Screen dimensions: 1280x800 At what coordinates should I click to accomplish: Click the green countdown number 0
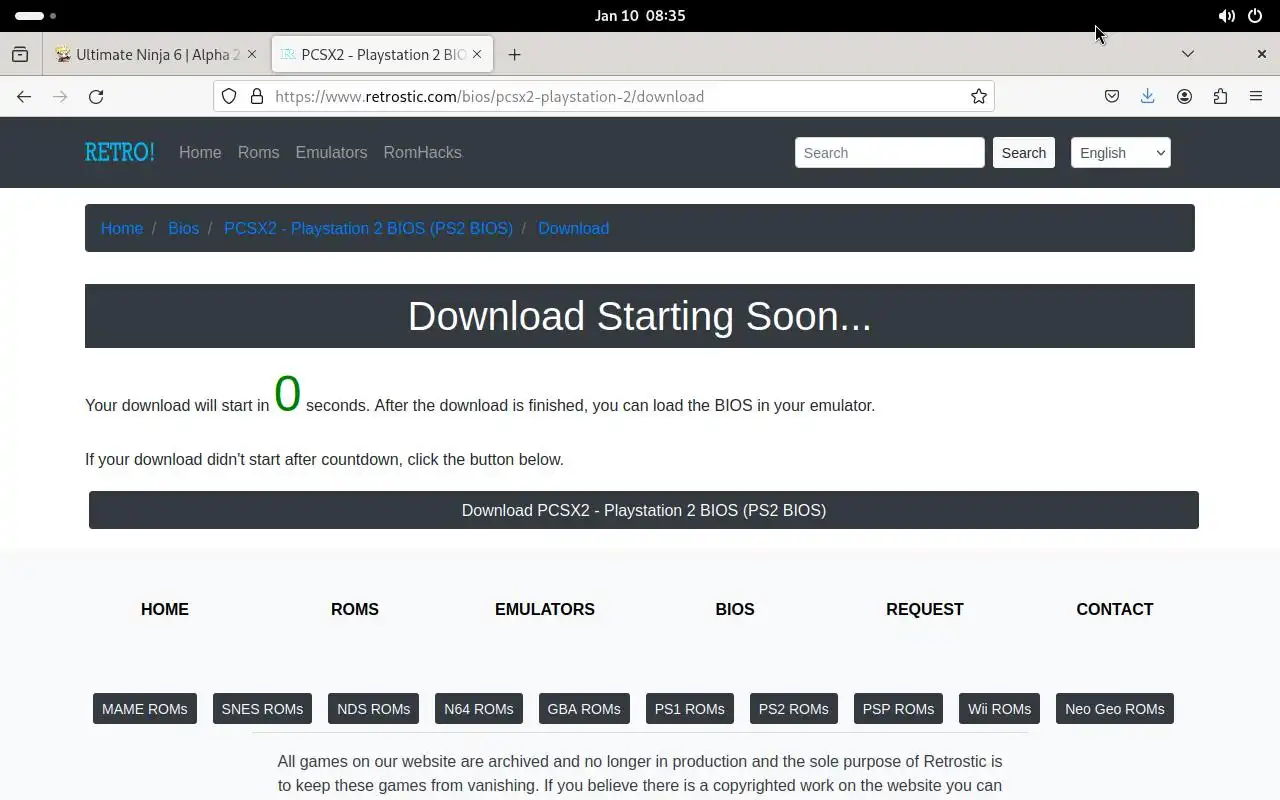tap(287, 394)
